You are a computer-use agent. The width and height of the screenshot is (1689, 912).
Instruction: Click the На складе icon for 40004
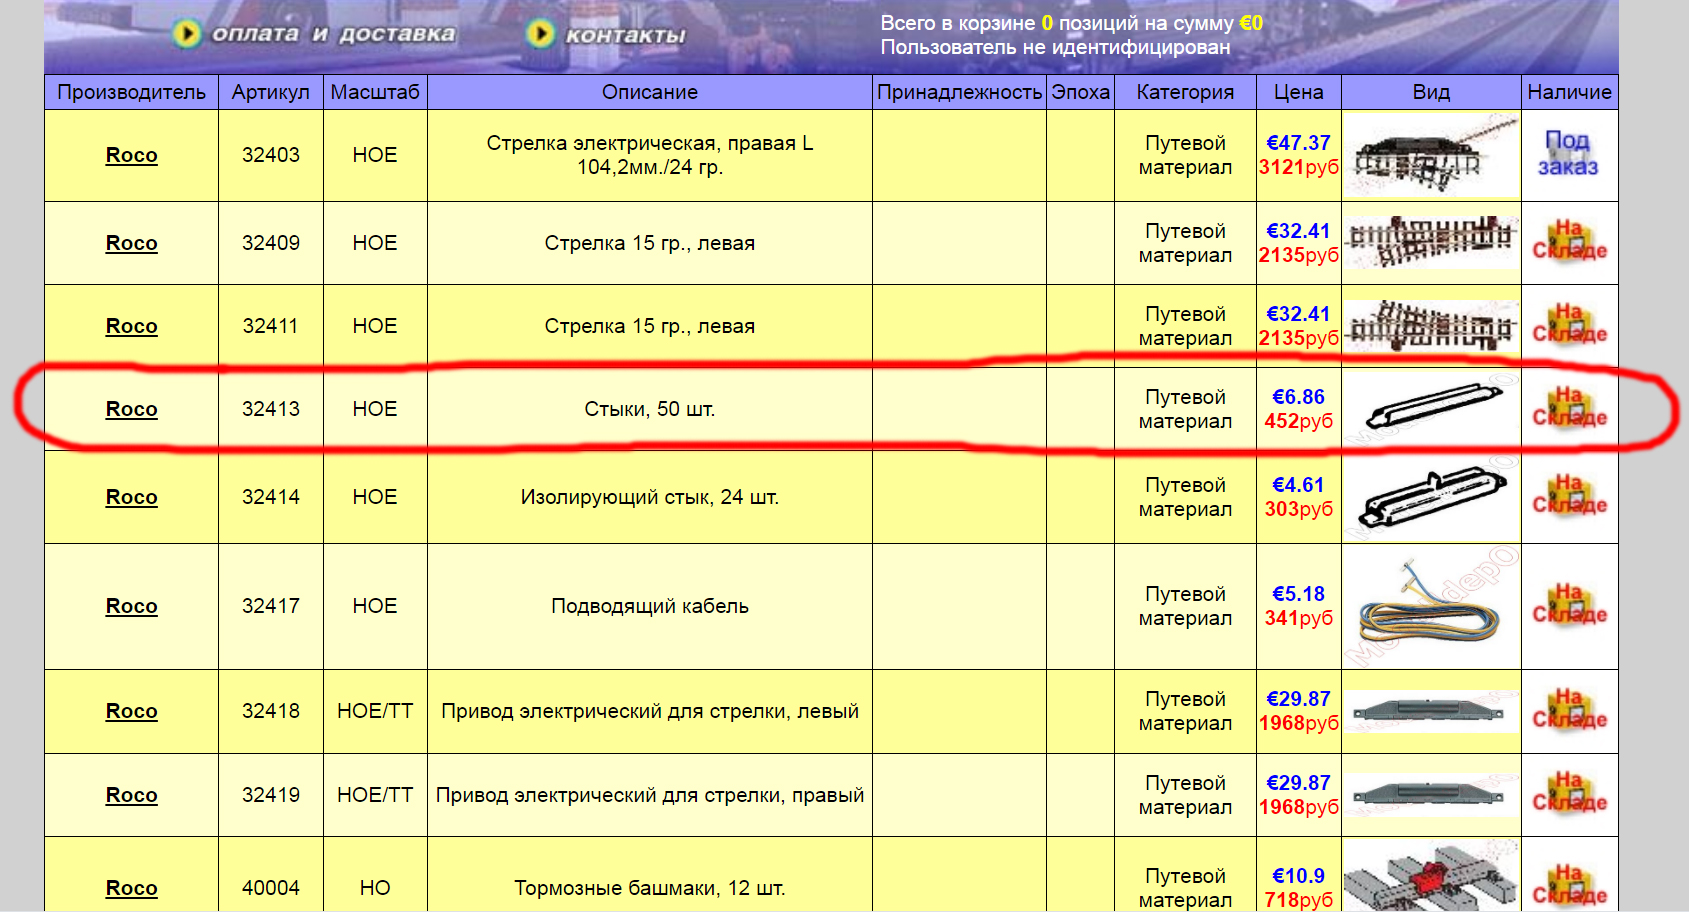point(1569,886)
